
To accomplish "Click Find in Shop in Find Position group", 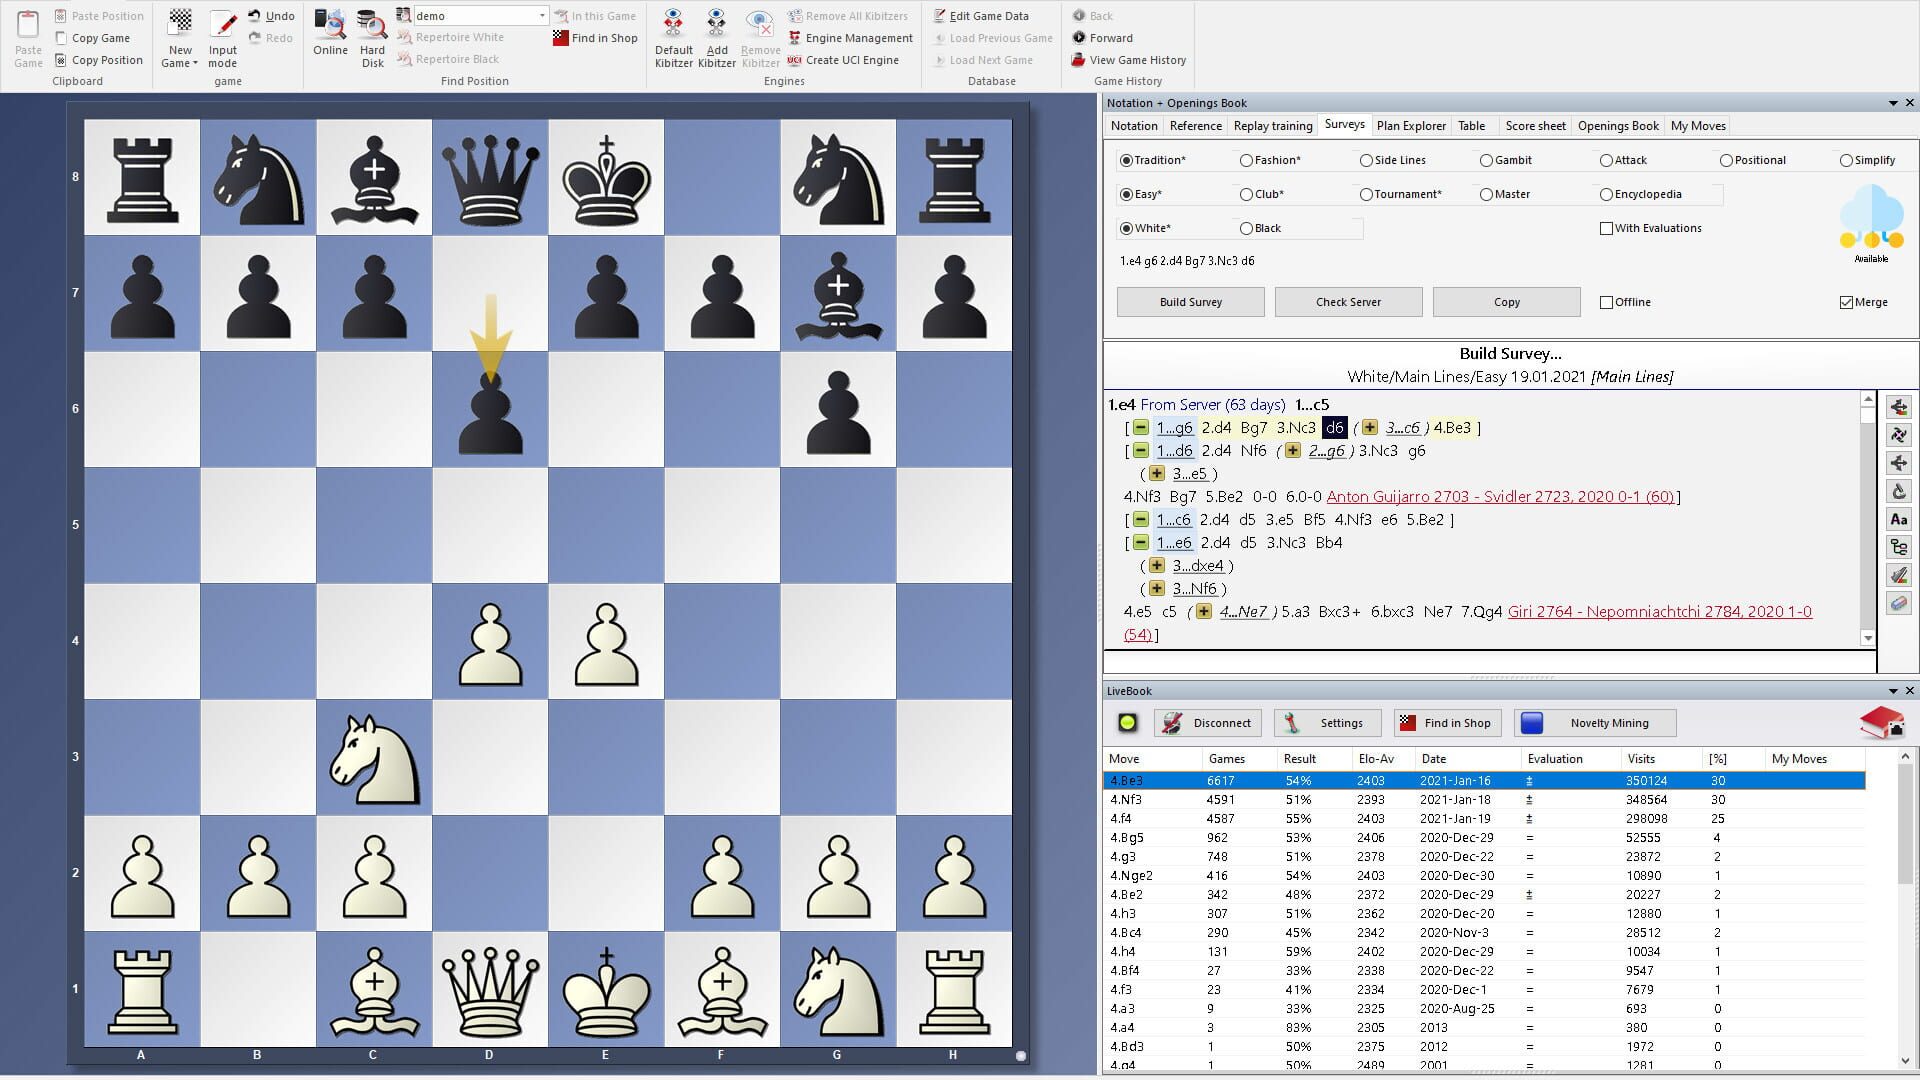I will pos(596,38).
